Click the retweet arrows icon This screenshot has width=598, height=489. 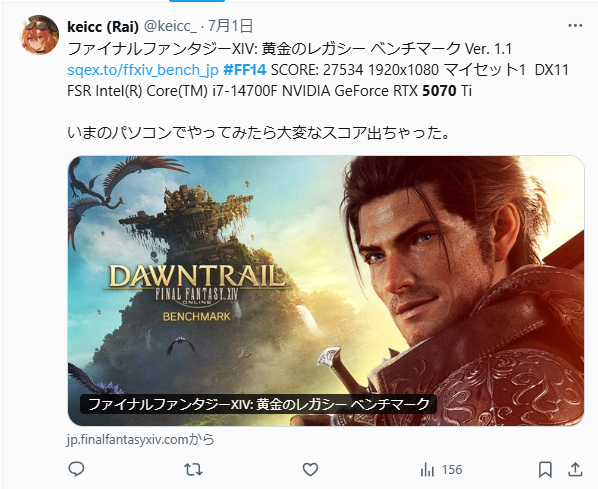[193, 470]
